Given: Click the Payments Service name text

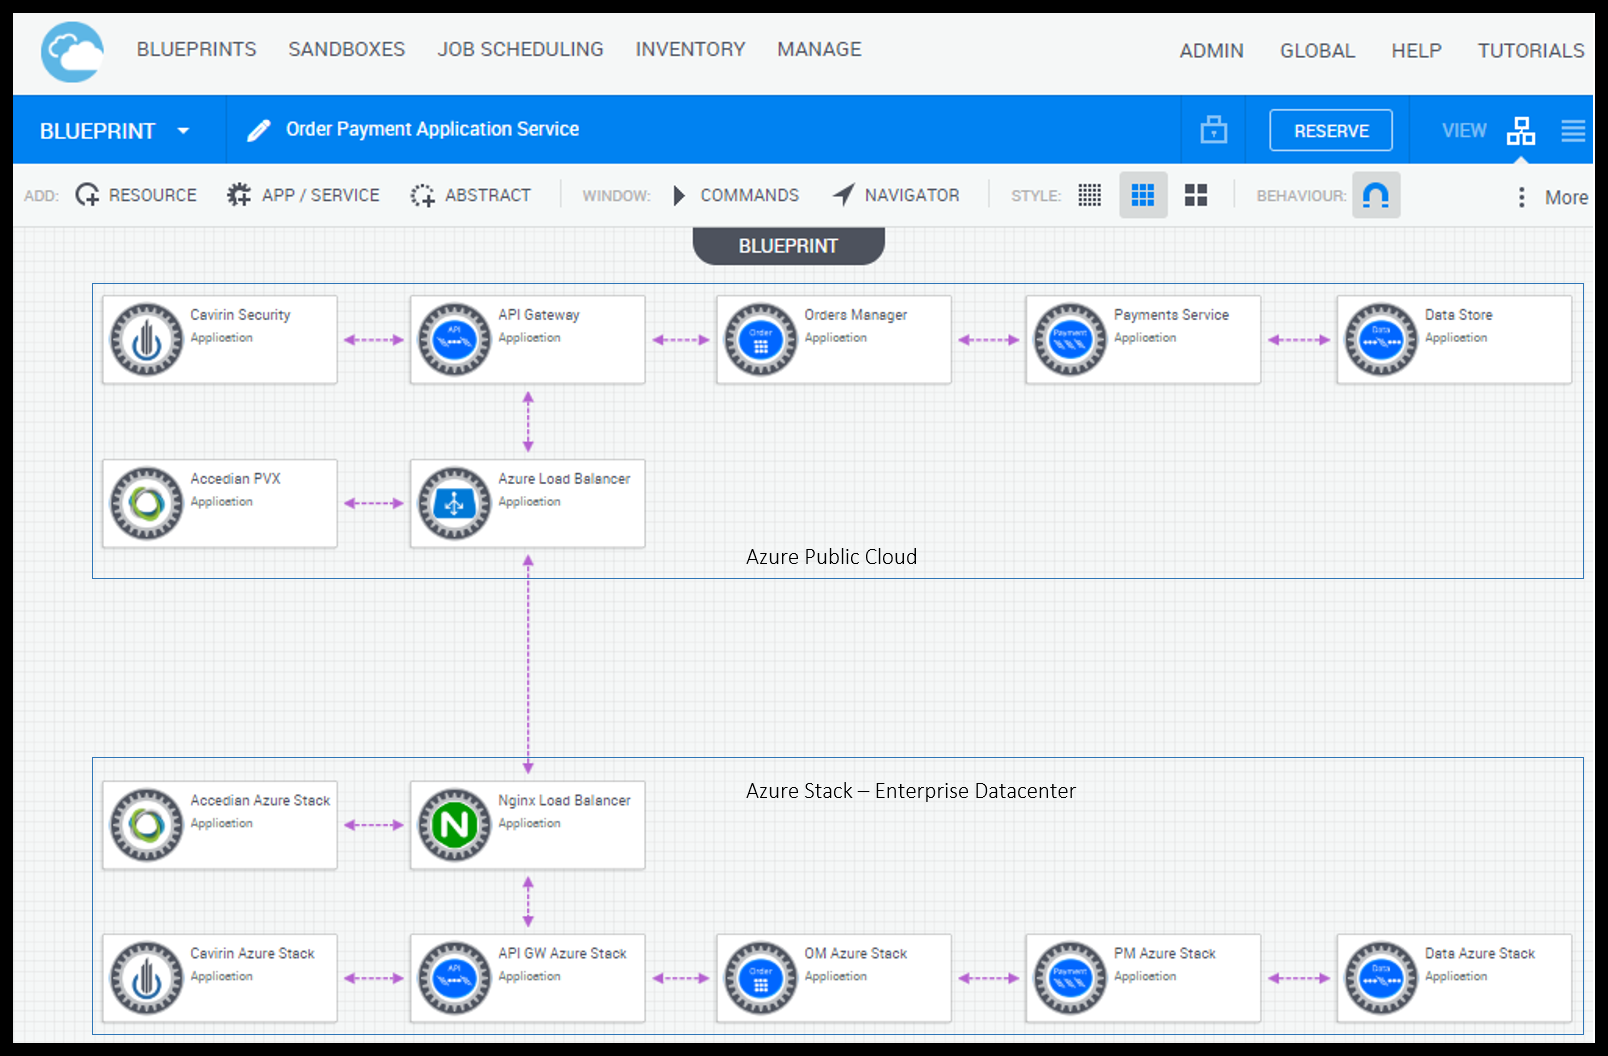Looking at the screenshot, I should (1171, 315).
